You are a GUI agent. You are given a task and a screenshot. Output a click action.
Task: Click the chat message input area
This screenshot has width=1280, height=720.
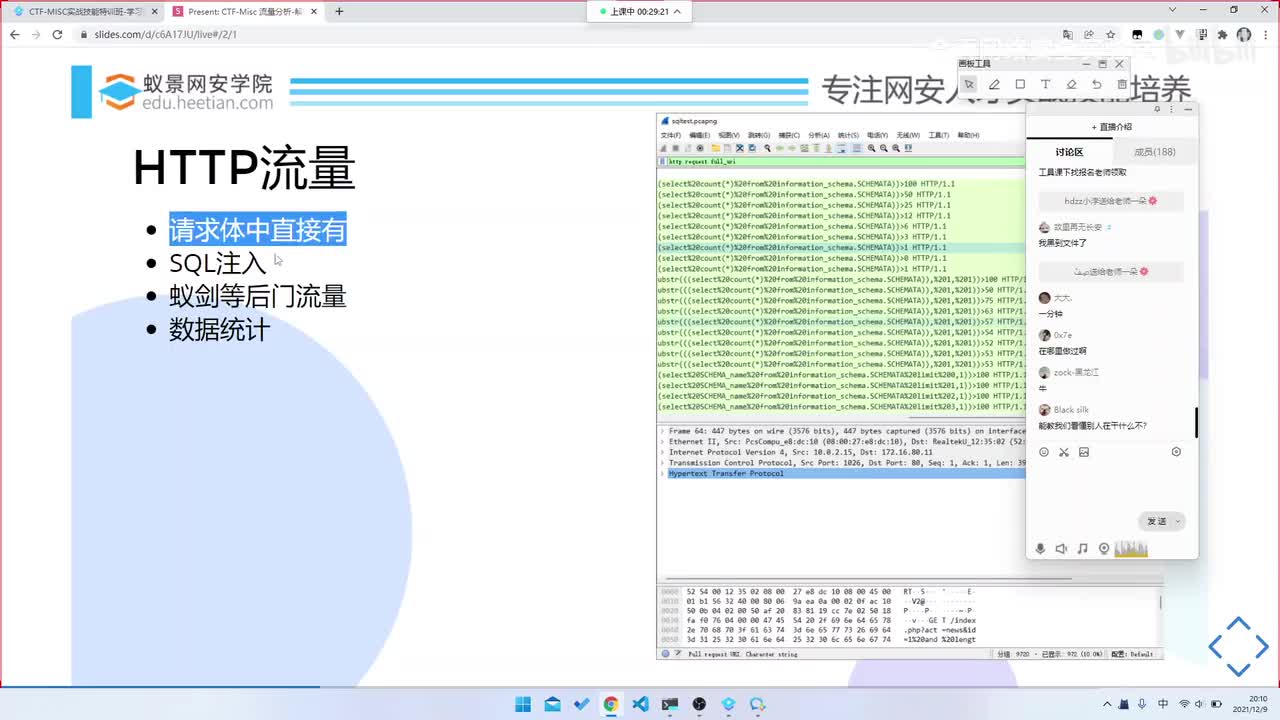pos(1111,485)
